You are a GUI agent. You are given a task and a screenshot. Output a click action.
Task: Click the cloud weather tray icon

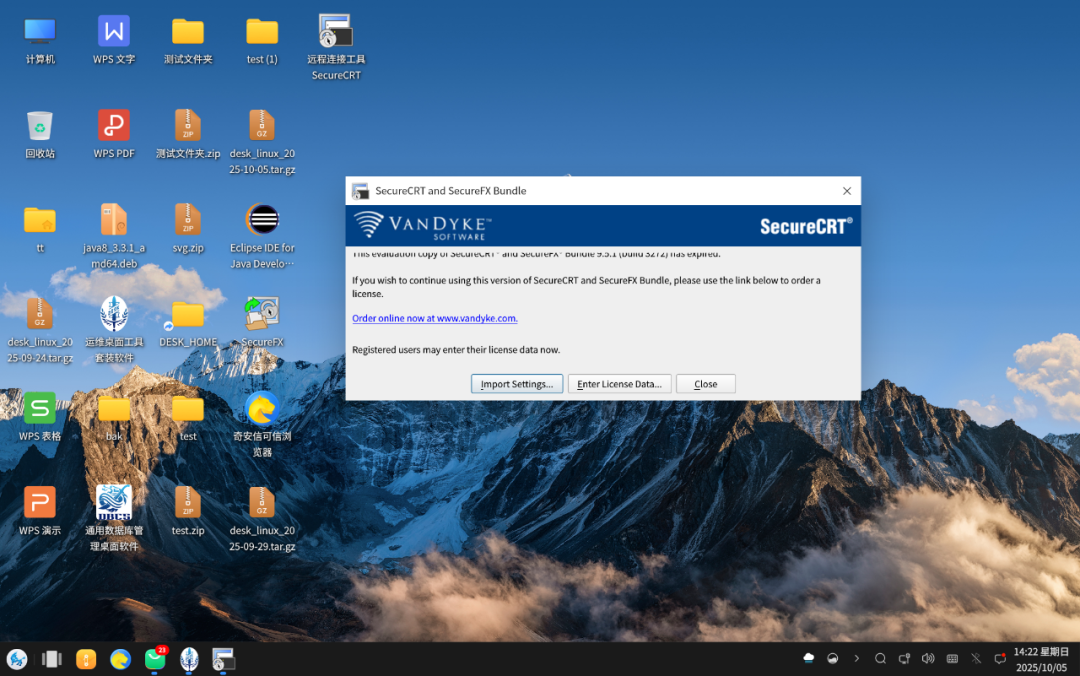click(x=809, y=659)
